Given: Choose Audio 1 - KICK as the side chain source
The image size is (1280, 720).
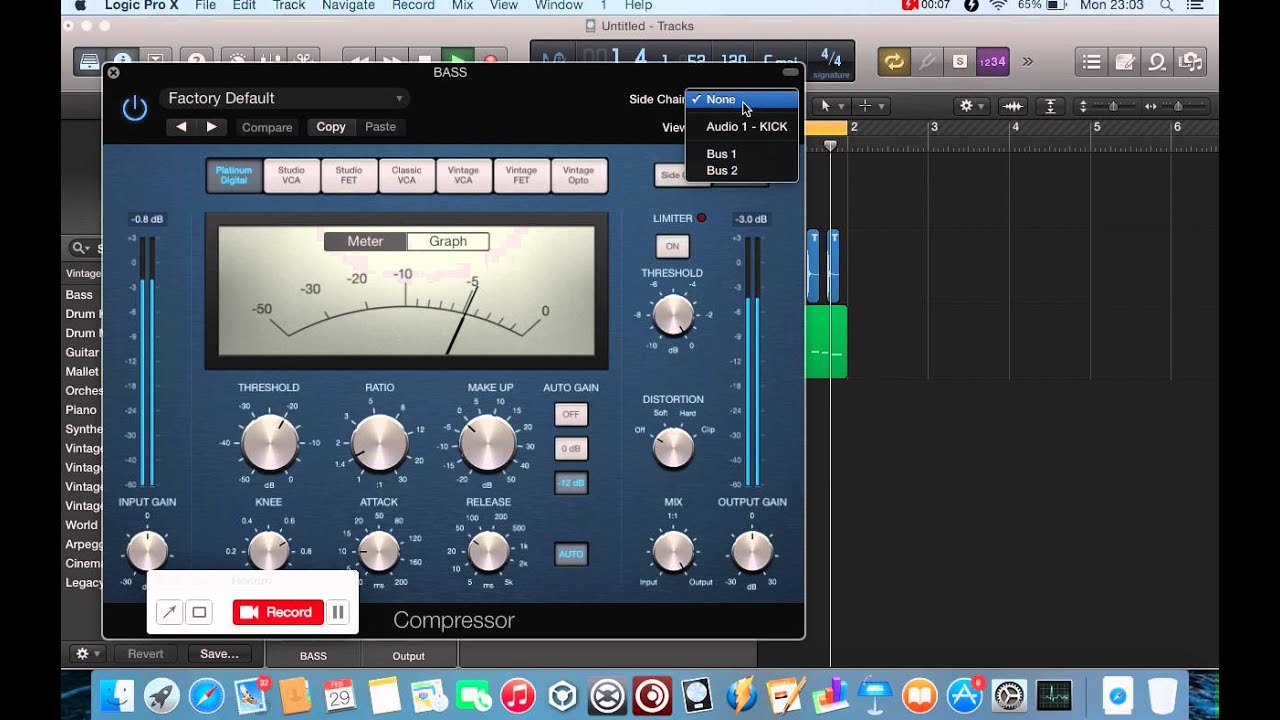Looking at the screenshot, I should click(742, 127).
